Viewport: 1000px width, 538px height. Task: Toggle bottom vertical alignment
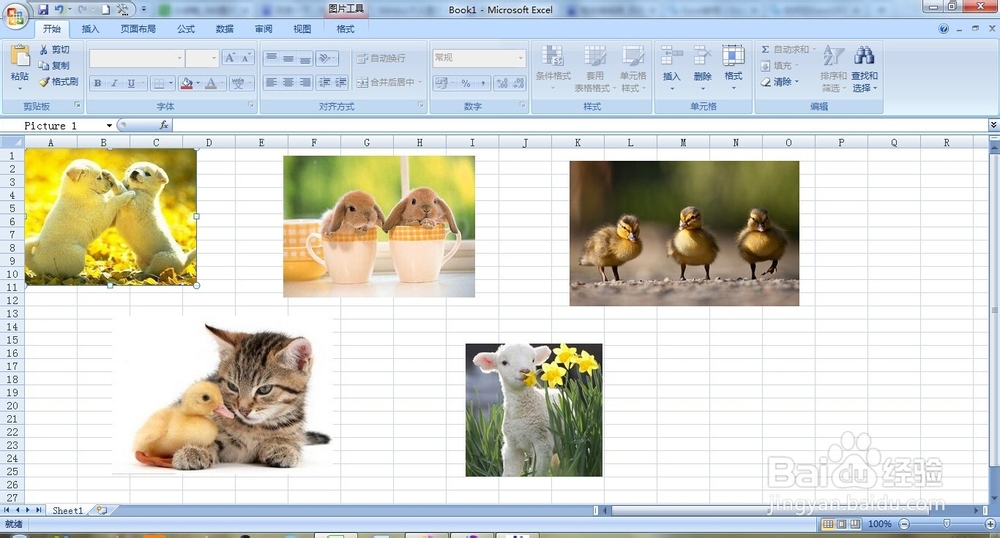pos(305,58)
